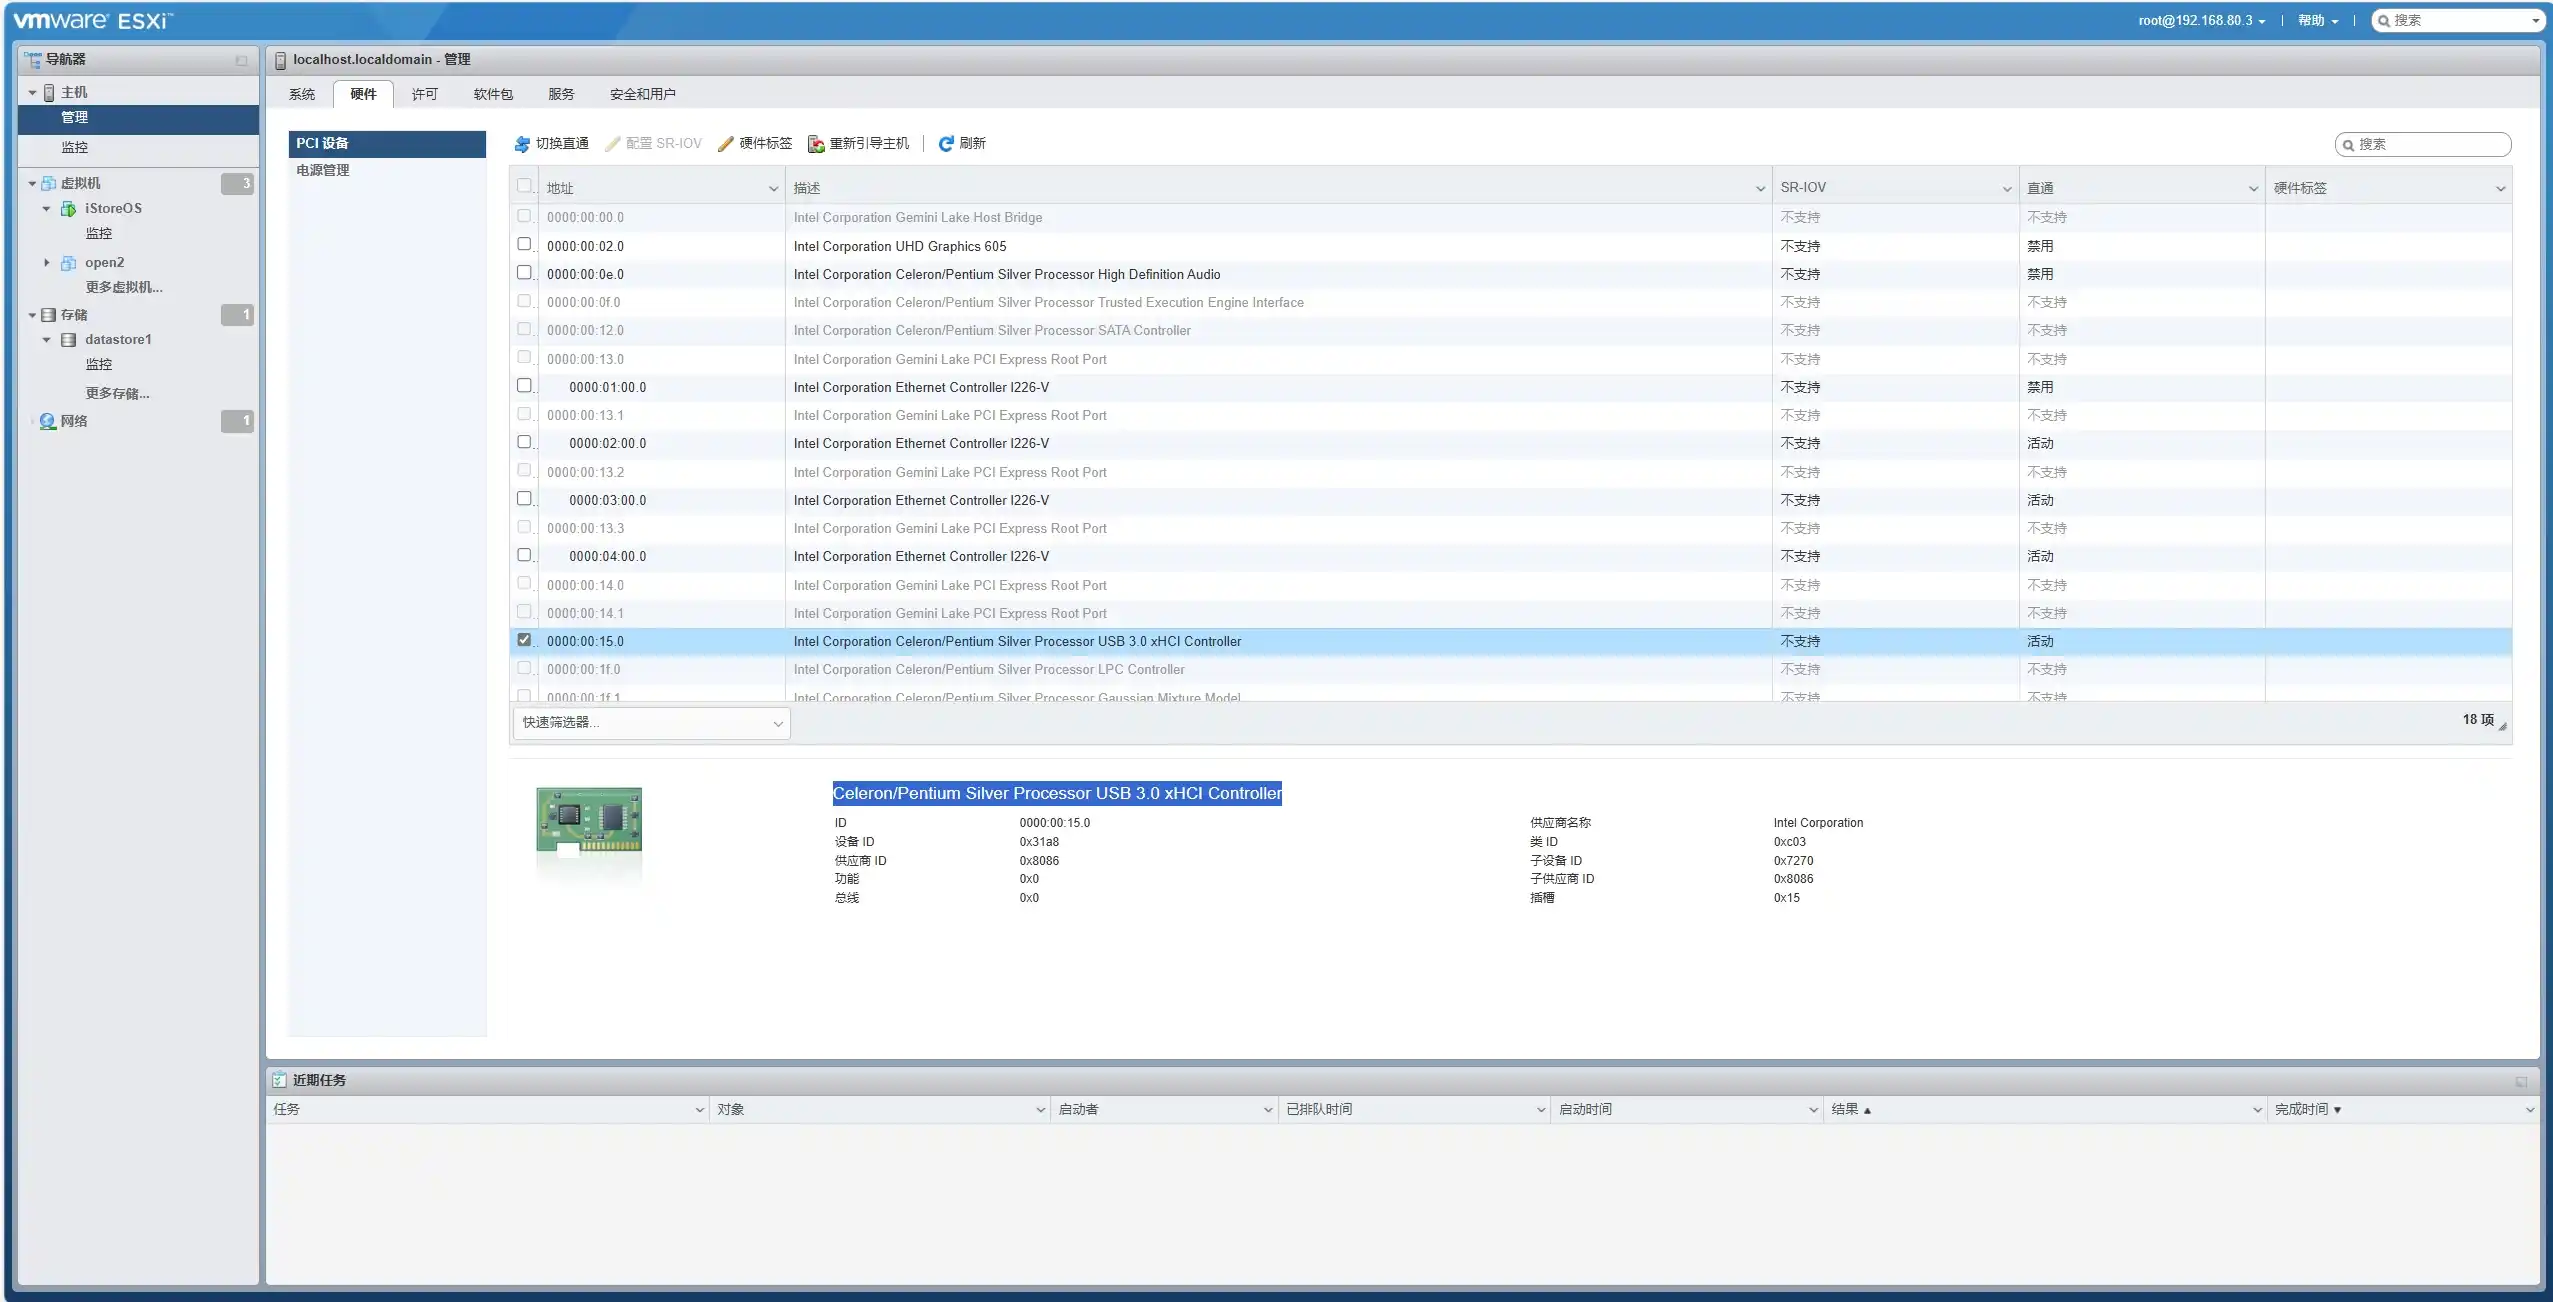The image size is (2553, 1302).
Task: Toggle the select-all checkbox in table header
Action: (524, 185)
